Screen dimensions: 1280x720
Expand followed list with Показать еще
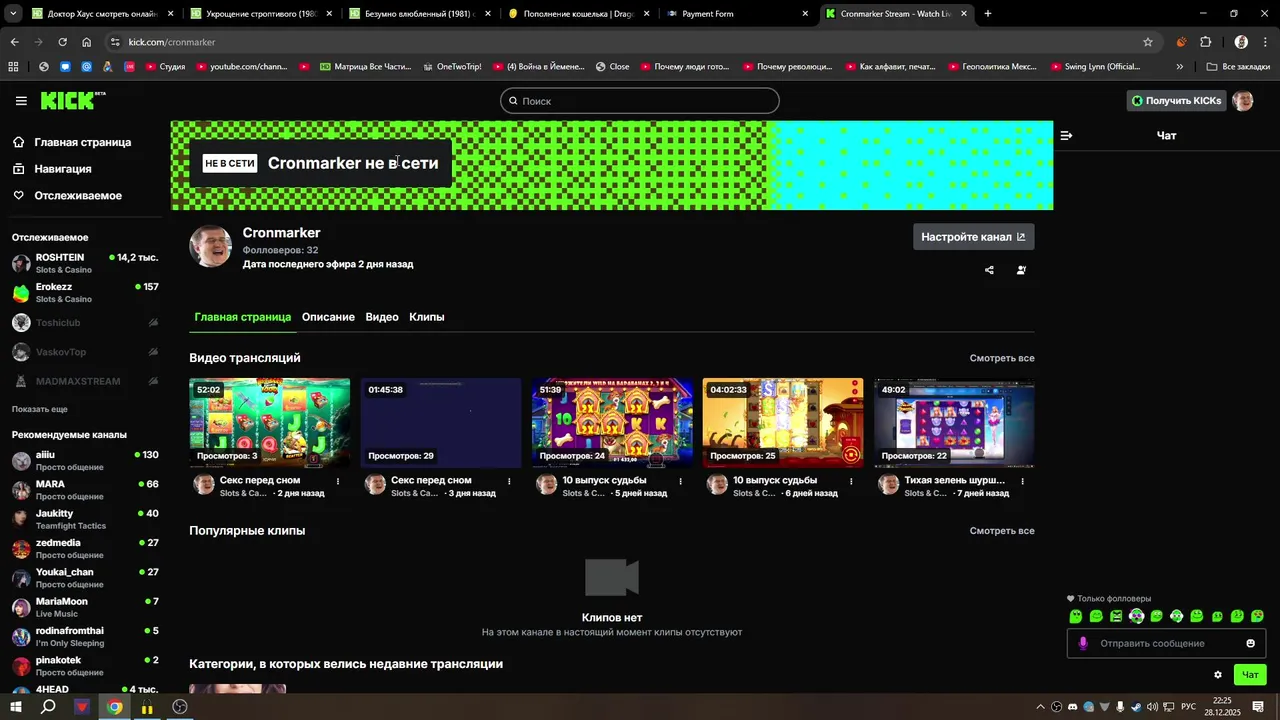pos(40,409)
